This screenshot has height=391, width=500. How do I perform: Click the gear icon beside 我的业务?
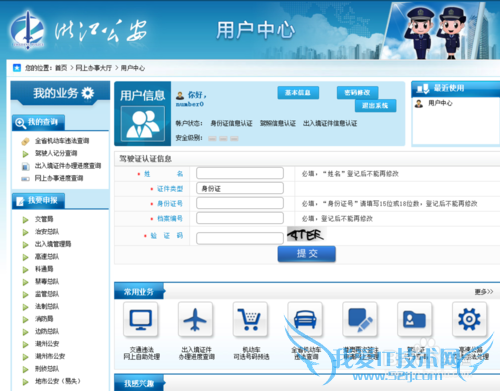click(x=88, y=93)
